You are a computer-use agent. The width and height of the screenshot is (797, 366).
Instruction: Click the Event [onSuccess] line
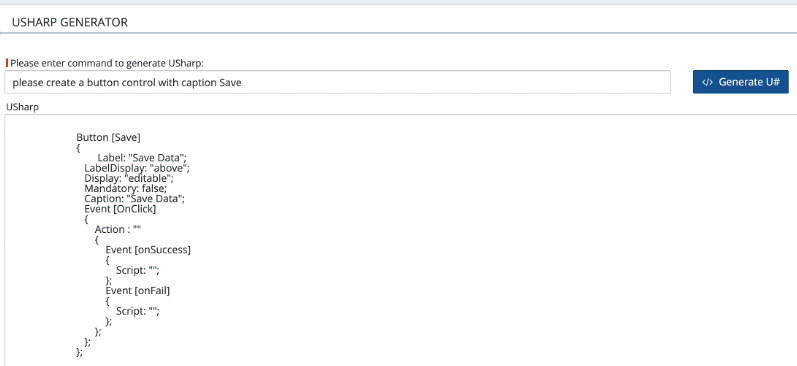pos(148,250)
